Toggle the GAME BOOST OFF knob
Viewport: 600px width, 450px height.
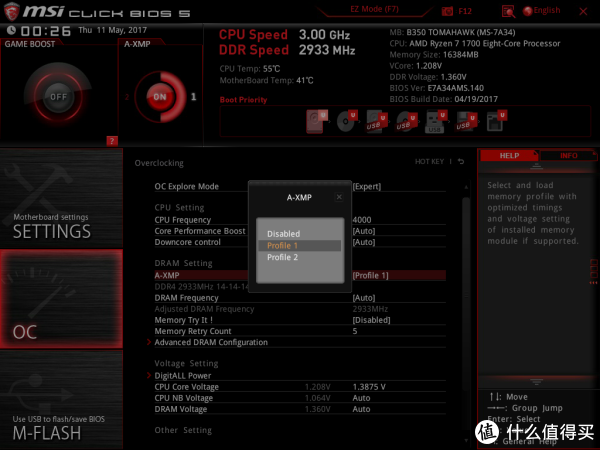coord(58,97)
